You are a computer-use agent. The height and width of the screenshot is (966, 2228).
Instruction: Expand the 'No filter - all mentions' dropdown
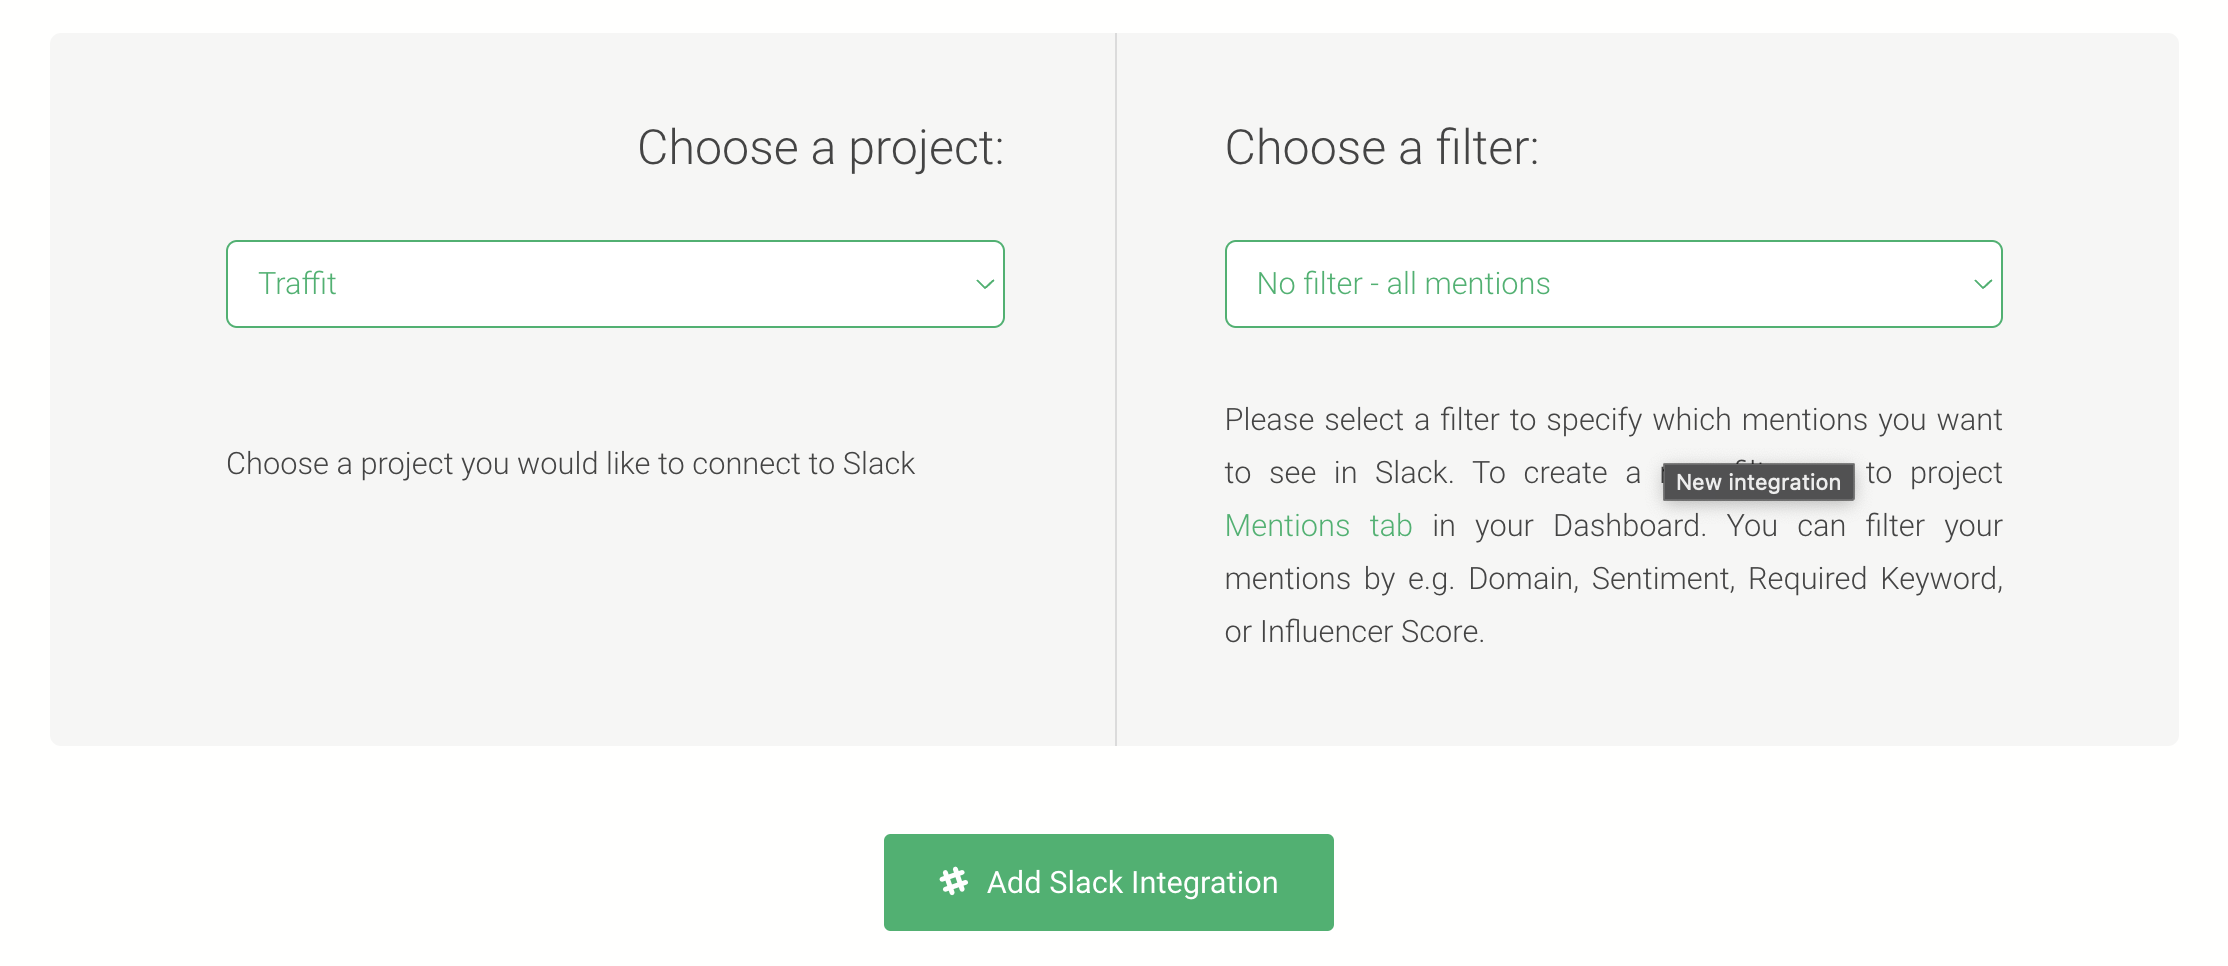[1613, 284]
